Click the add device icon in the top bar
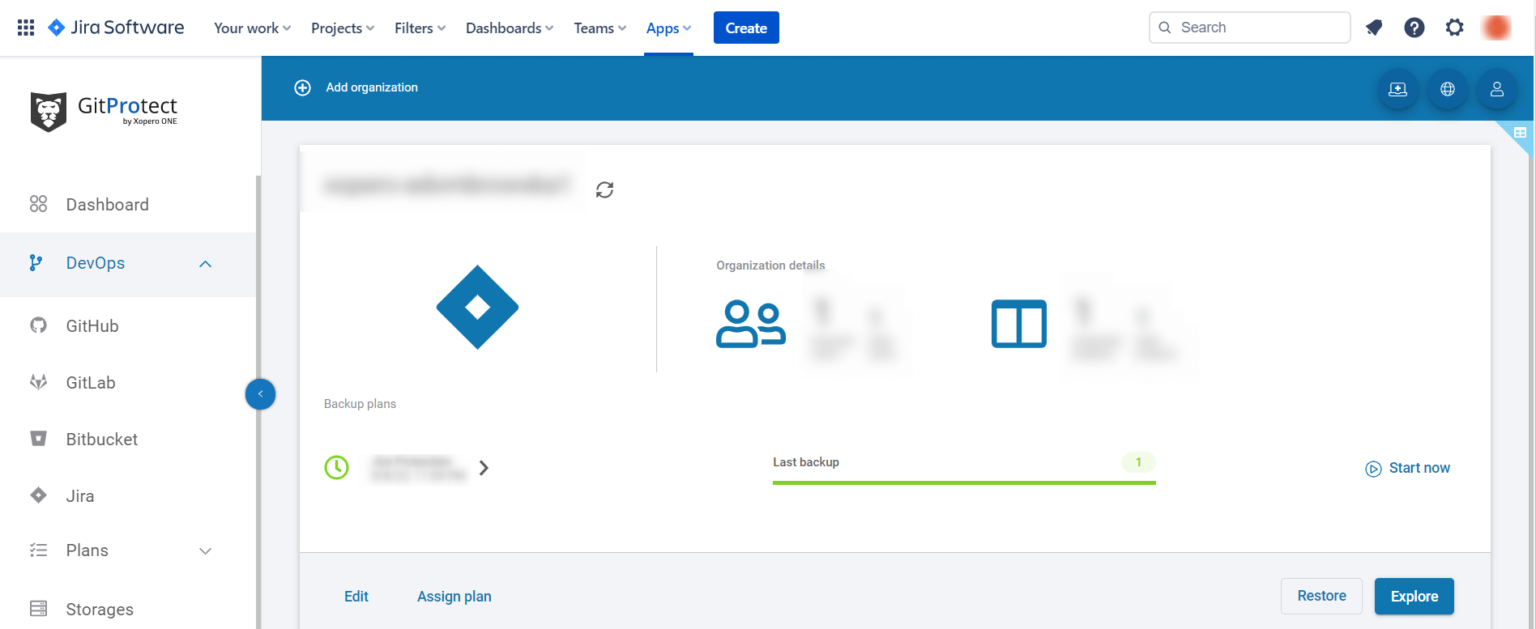Screen dimensions: 1536x629 click(x=1397, y=89)
